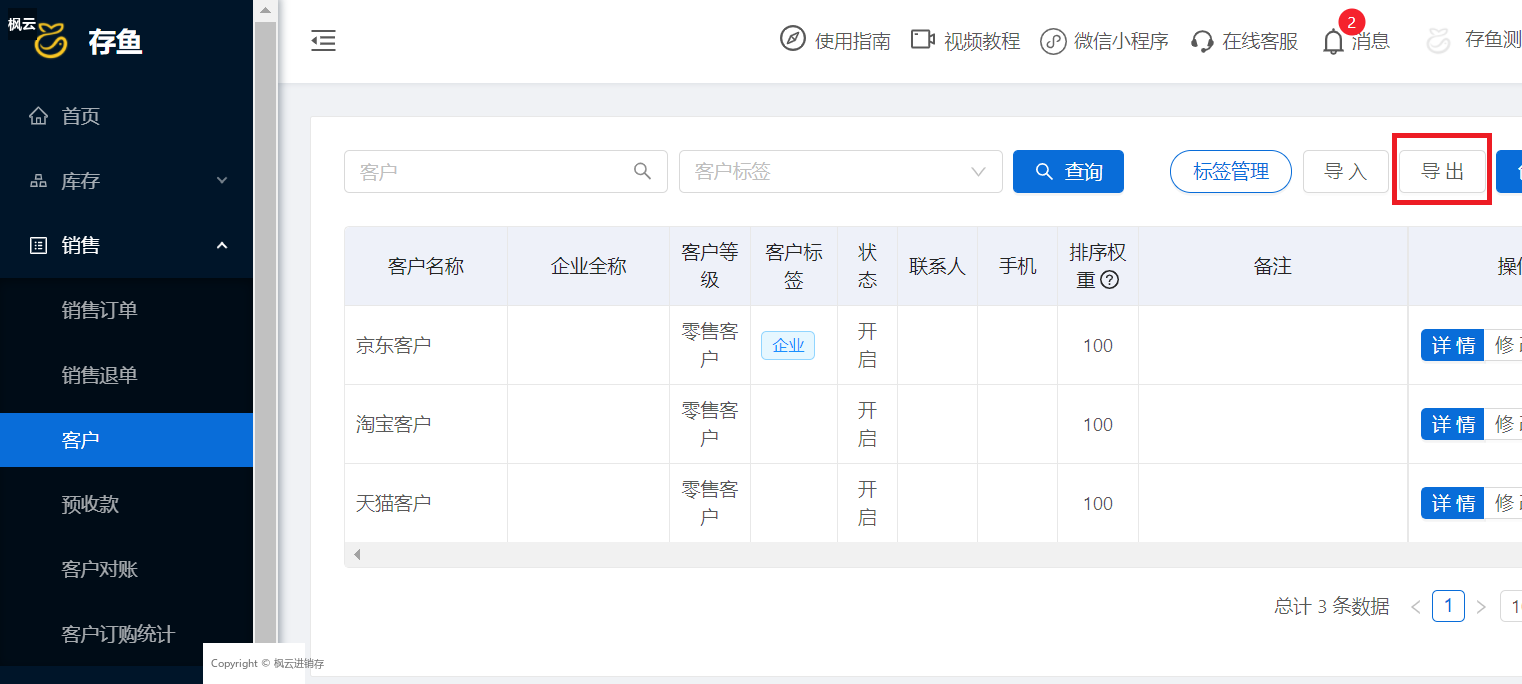The height and width of the screenshot is (684, 1522).
Task: Click the 企业全称 column header
Action: click(x=588, y=266)
